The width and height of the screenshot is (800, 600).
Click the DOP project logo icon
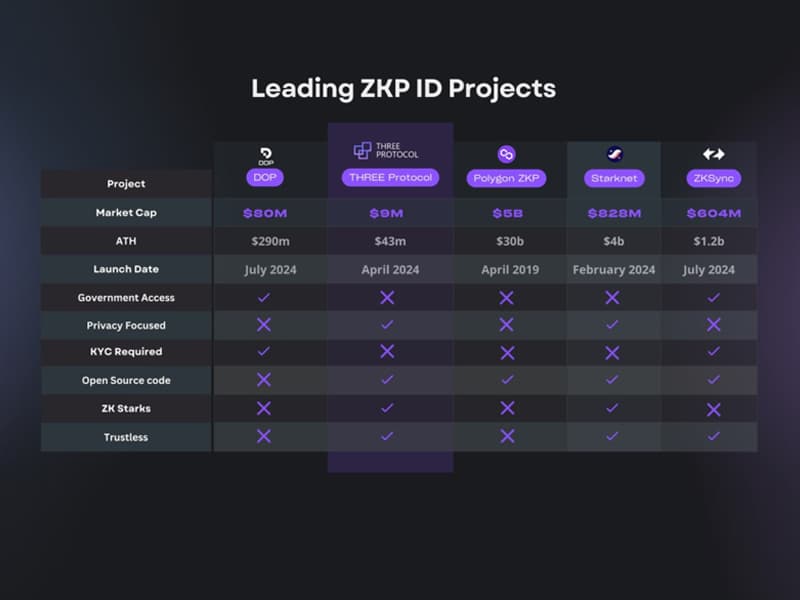pyautogui.click(x=264, y=155)
